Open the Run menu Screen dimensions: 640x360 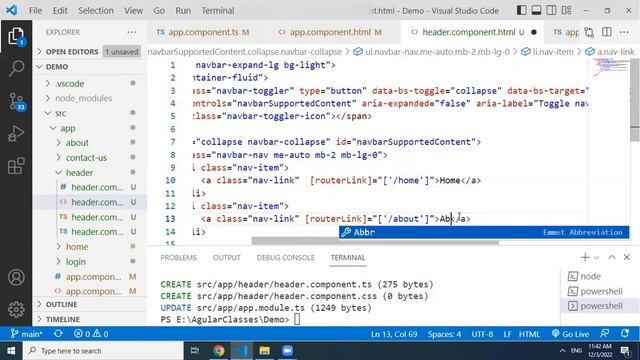point(183,11)
